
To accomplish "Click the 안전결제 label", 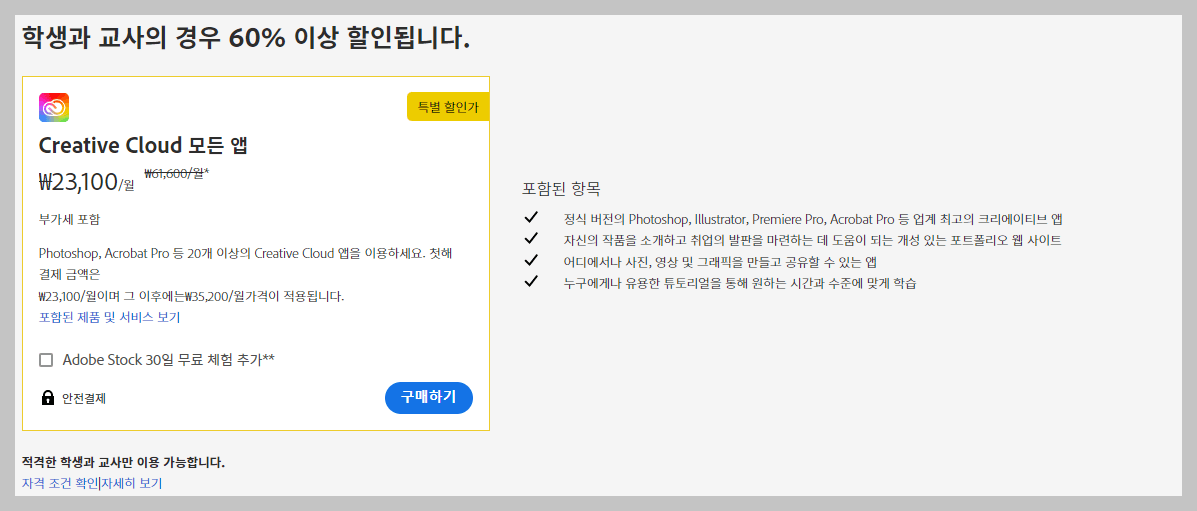I will pos(84,398).
